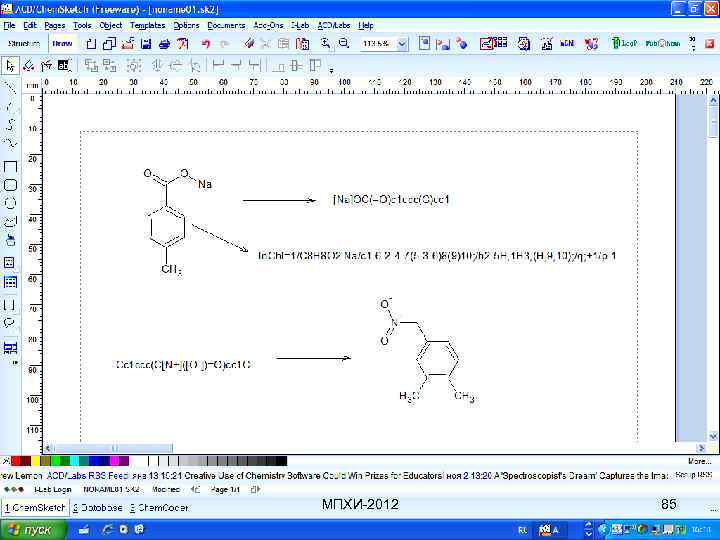
Task: Open the zoom percentage dropdown
Action: [402, 44]
